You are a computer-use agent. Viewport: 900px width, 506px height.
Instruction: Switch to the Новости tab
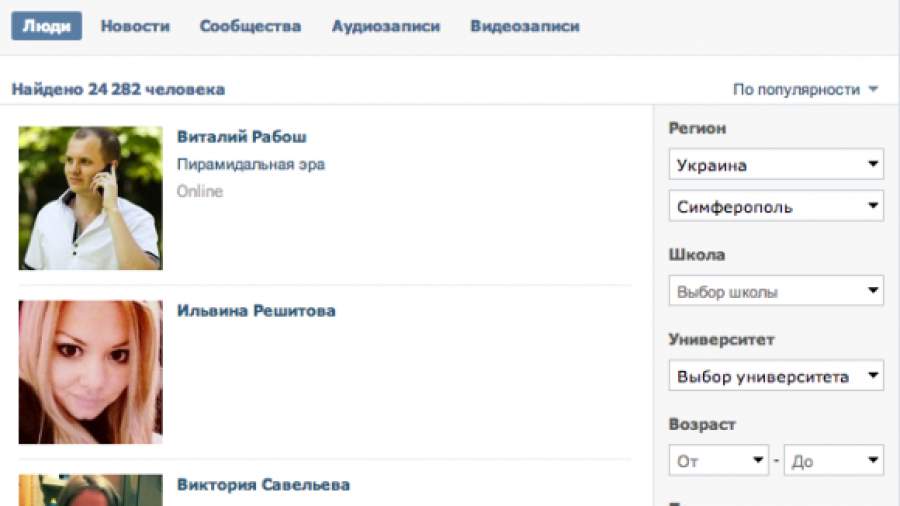(135, 26)
